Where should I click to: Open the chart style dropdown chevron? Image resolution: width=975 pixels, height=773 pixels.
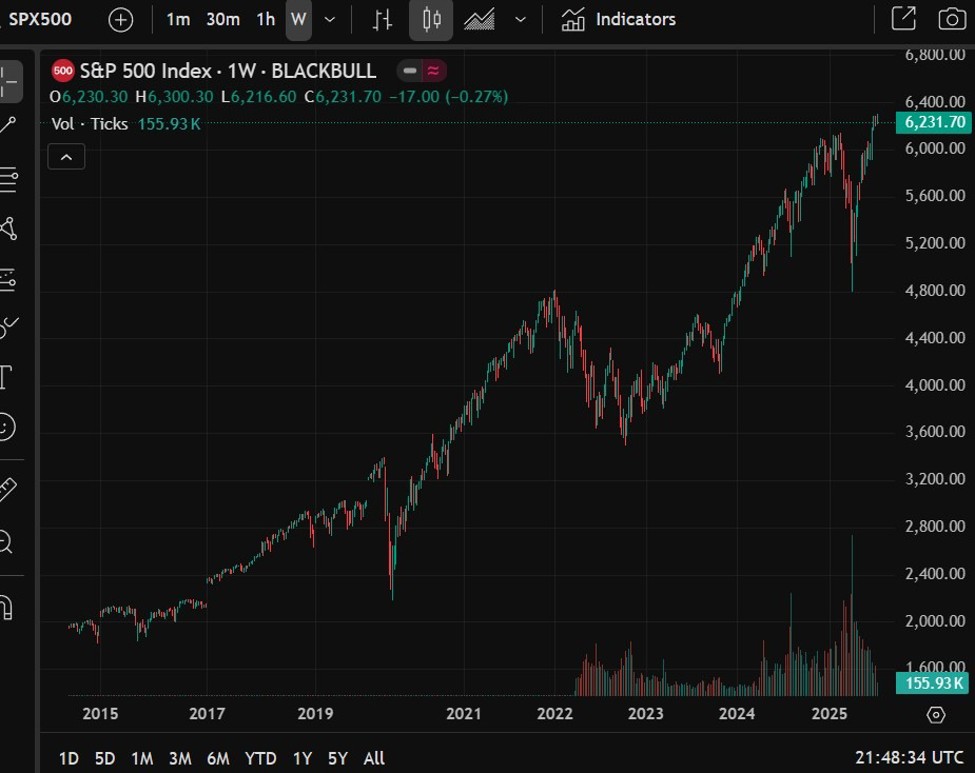519,19
